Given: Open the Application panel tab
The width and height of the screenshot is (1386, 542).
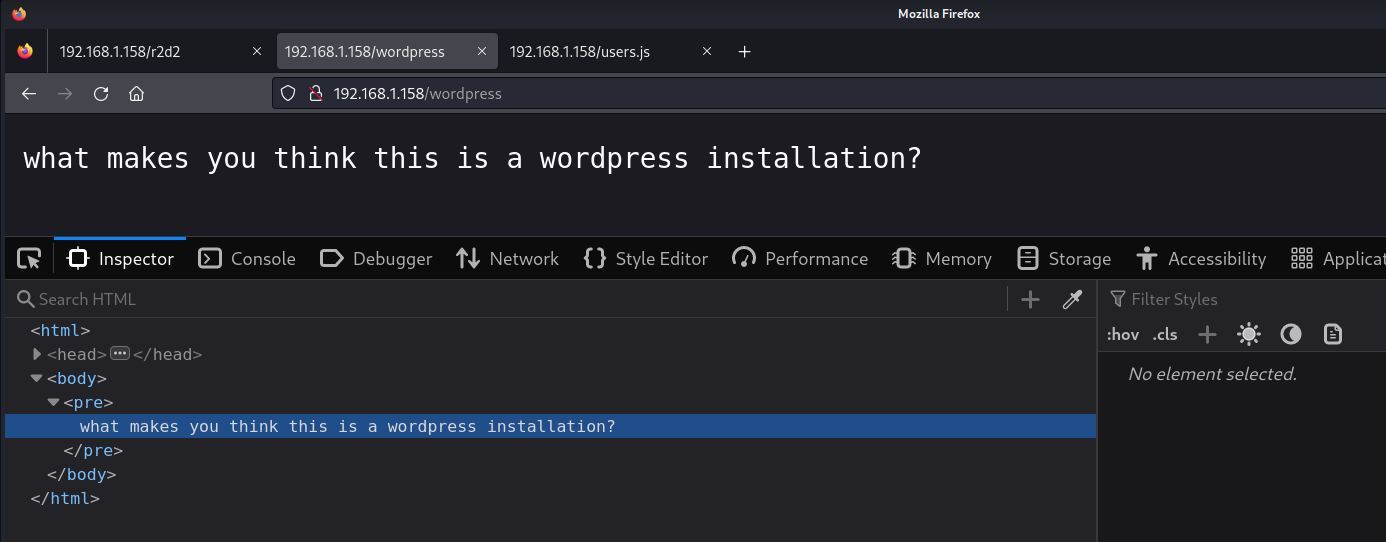Looking at the screenshot, I should coord(1338,259).
